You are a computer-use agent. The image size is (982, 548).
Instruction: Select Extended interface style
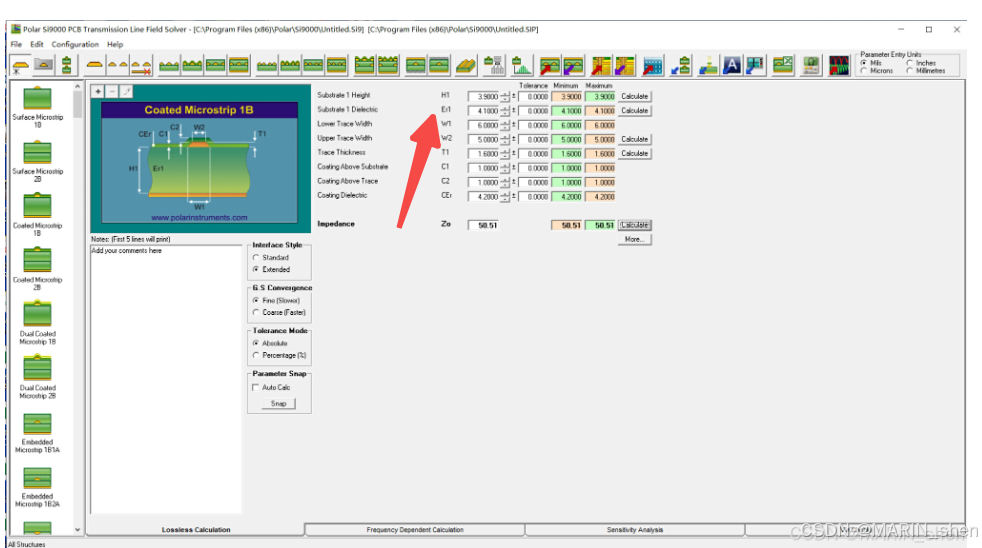[272, 269]
